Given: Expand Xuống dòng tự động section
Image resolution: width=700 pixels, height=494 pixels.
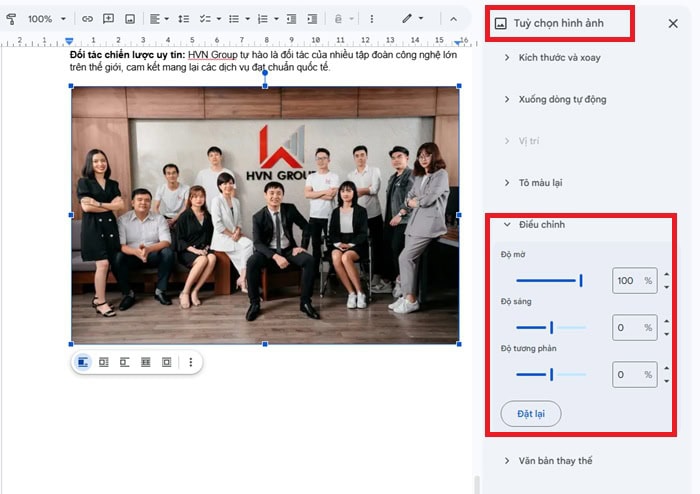Looking at the screenshot, I should click(x=555, y=99).
